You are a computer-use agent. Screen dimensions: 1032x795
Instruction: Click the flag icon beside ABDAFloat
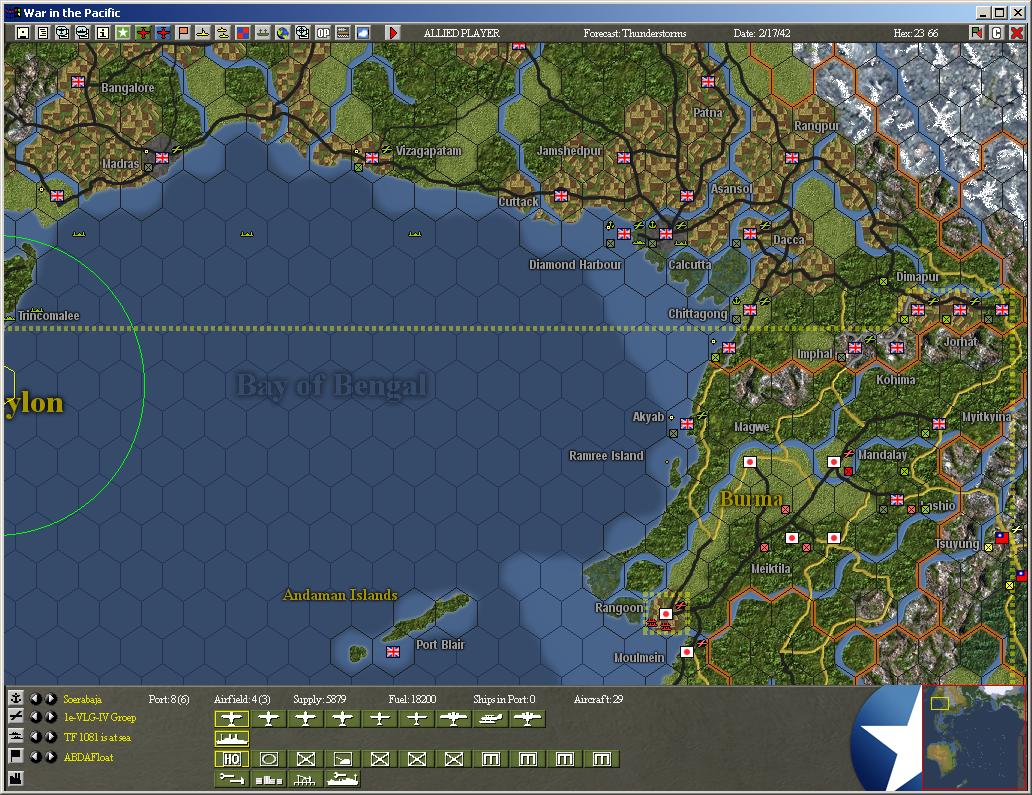(x=16, y=756)
